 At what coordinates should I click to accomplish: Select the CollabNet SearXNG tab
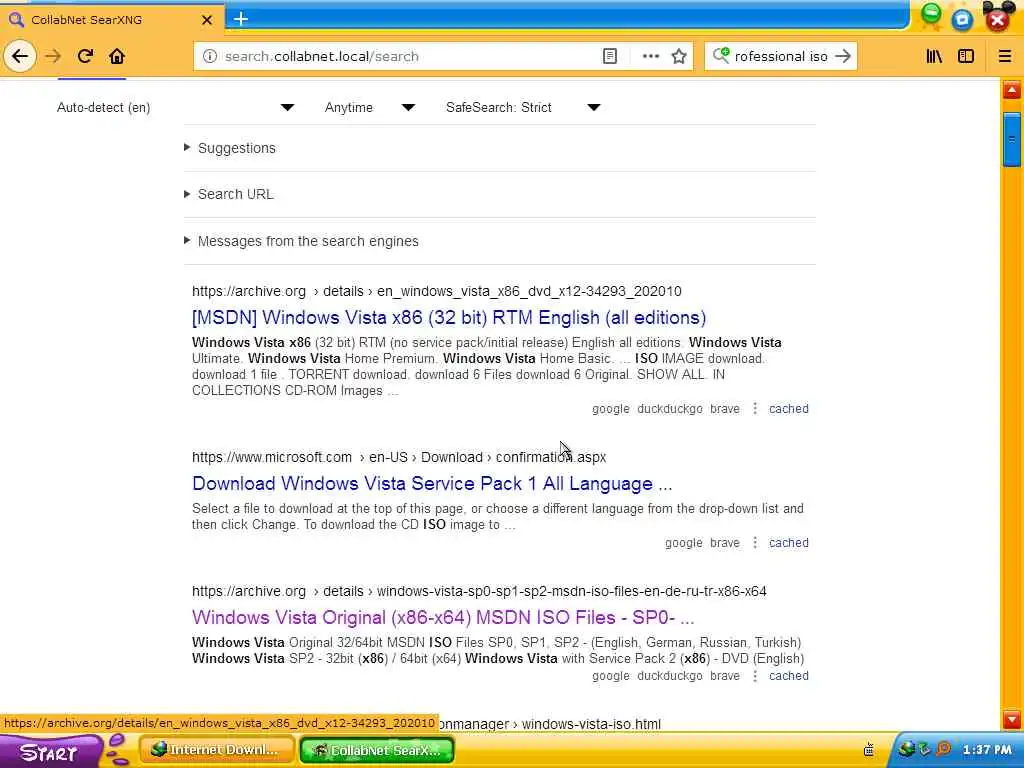[x=111, y=20]
